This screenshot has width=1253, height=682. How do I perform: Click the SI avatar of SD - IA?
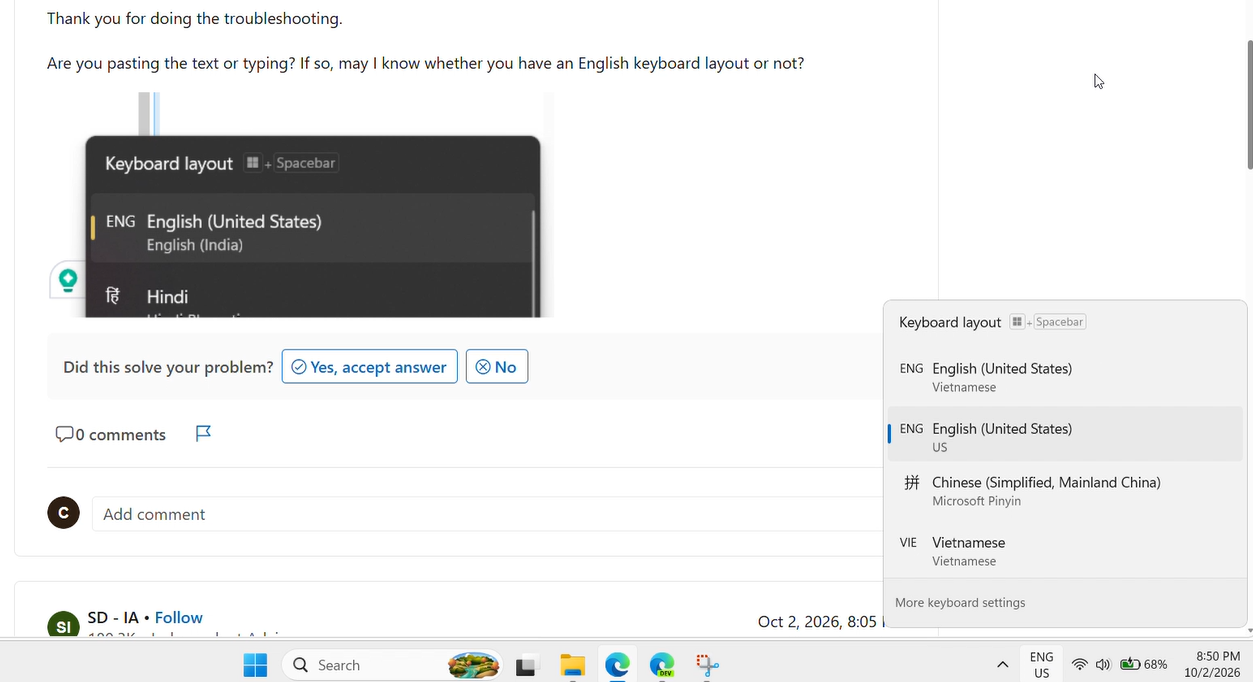click(63, 624)
